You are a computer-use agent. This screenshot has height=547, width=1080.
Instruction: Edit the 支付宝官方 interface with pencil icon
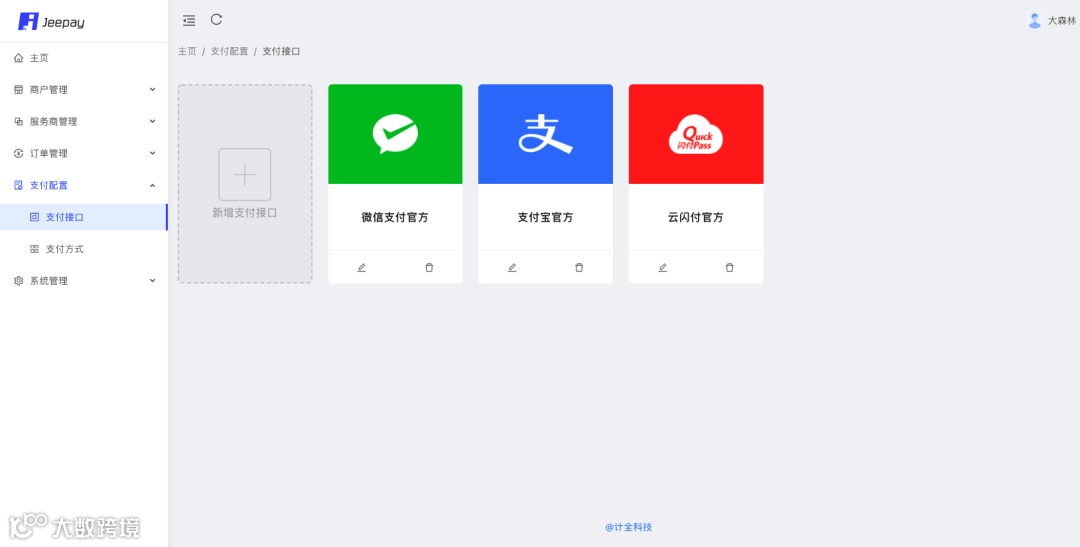point(512,267)
